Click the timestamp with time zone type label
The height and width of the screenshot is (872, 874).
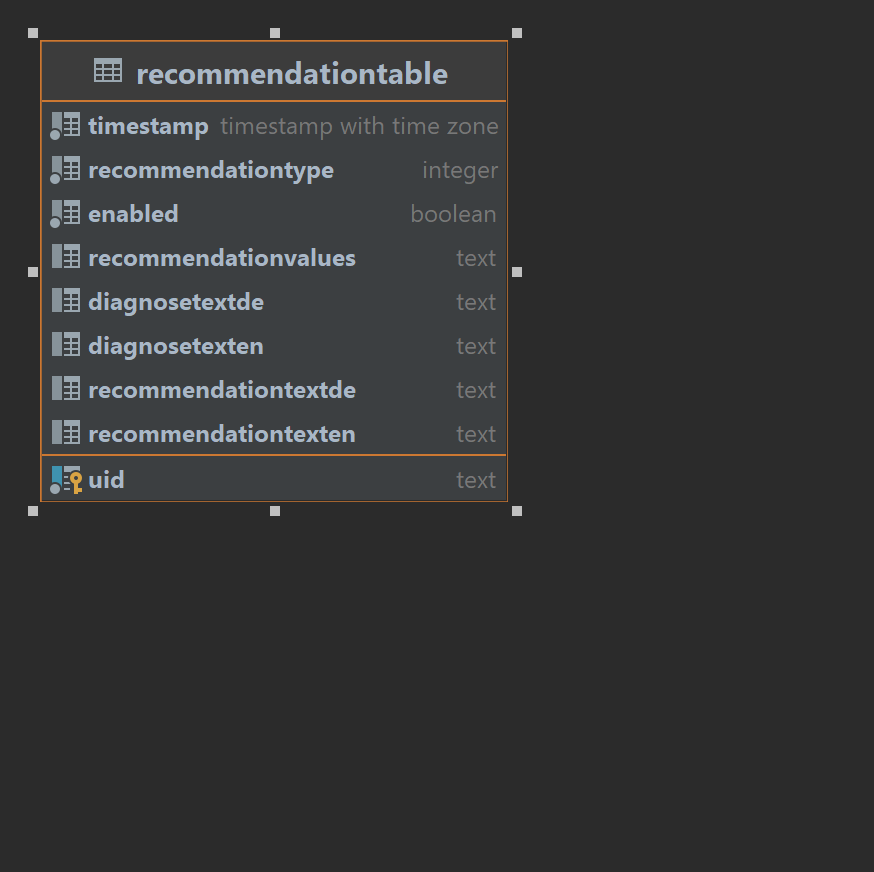pos(359,125)
